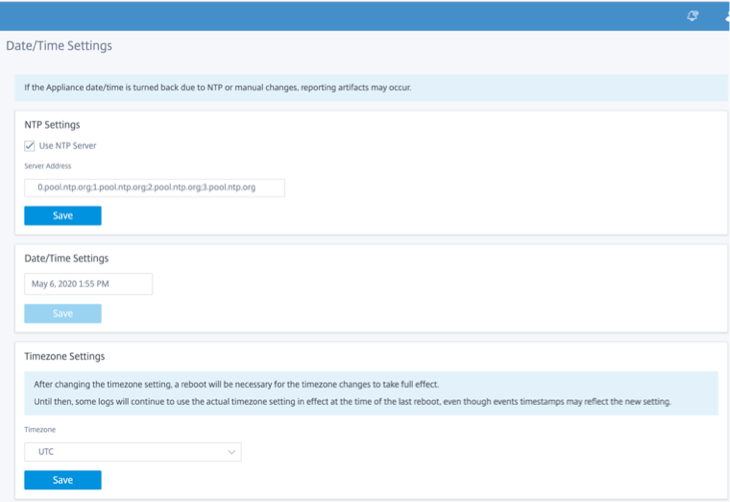Open the notifications bell icon
The image size is (730, 502).
(692, 16)
